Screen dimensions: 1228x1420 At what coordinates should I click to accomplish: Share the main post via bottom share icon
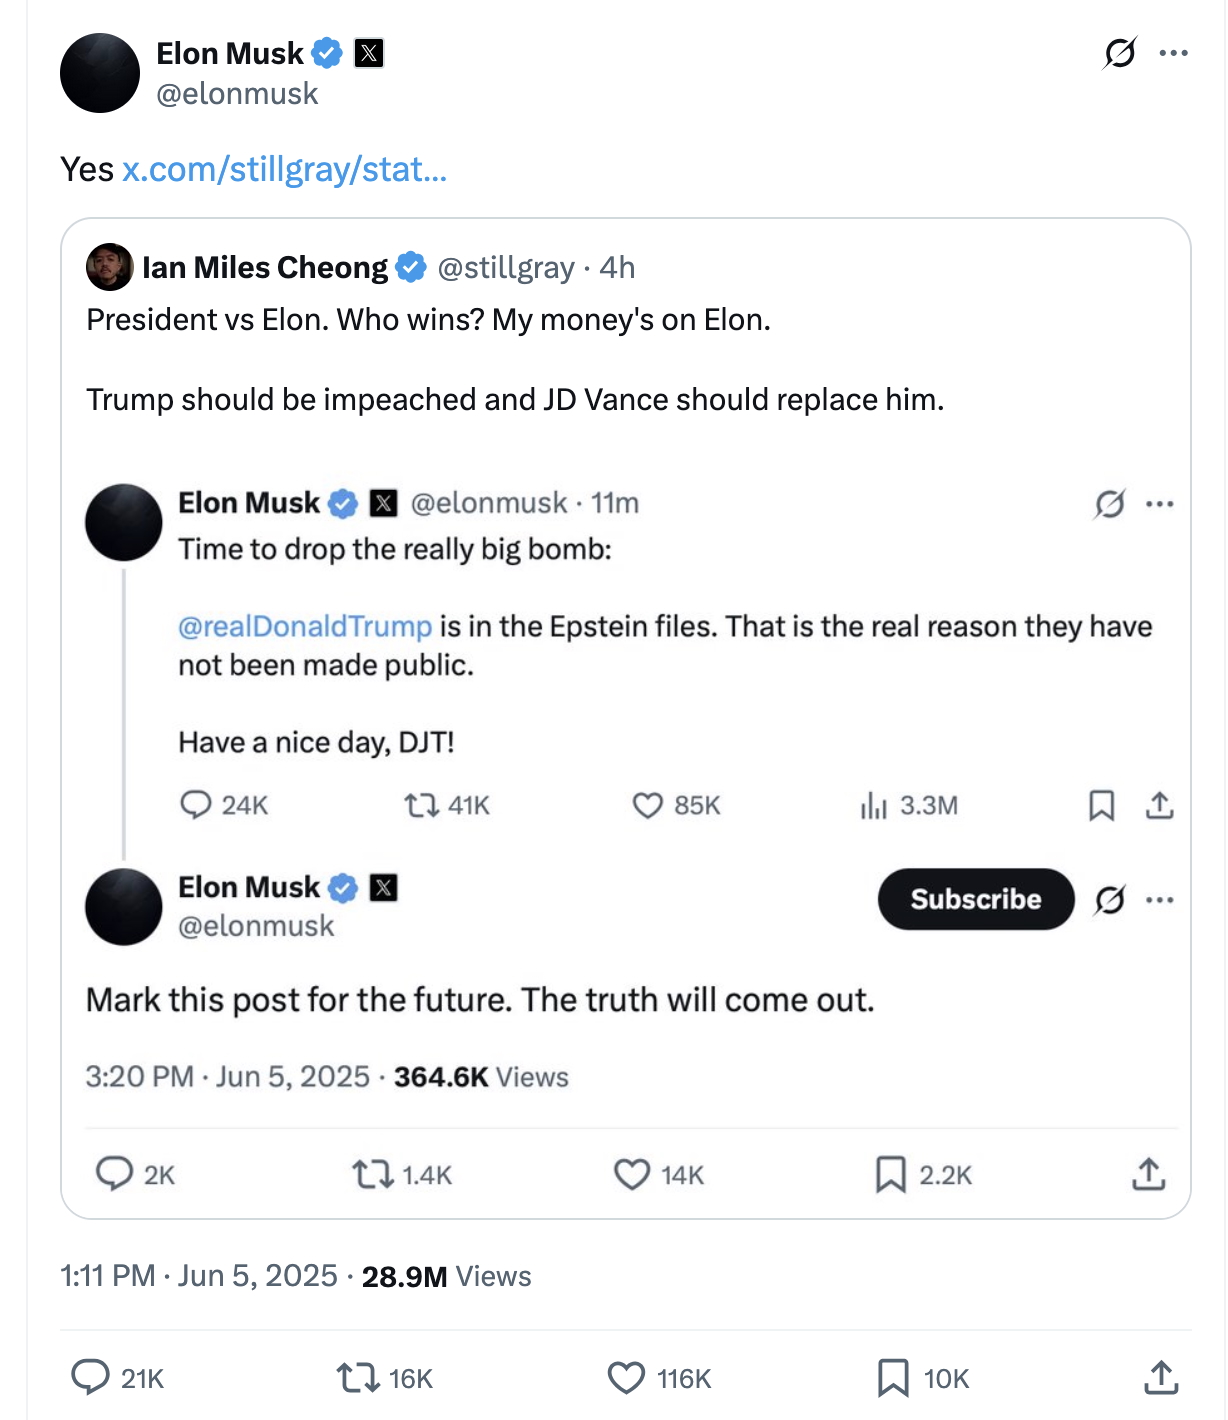point(1160,1378)
